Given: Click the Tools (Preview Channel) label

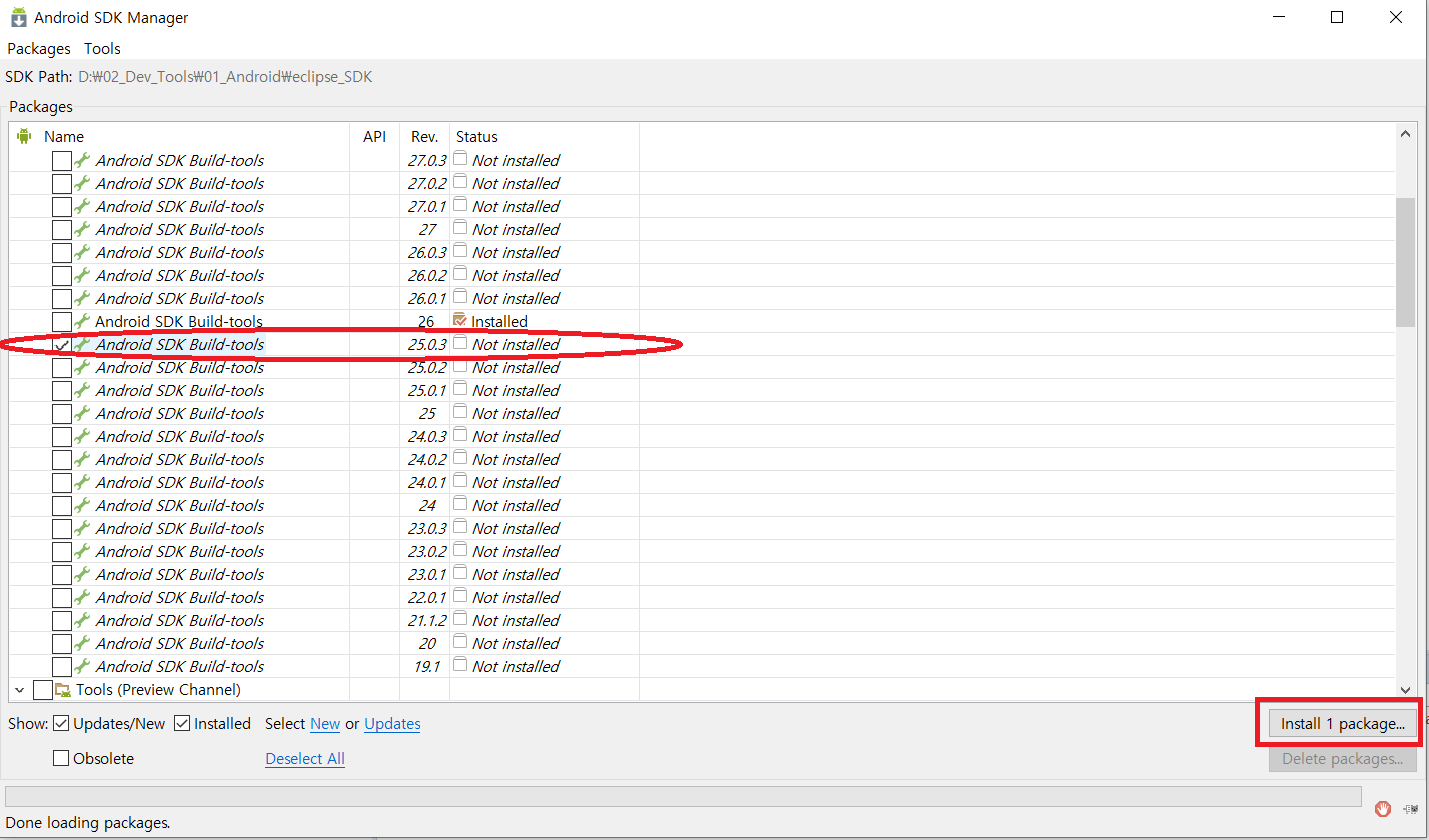Looking at the screenshot, I should pyautogui.click(x=158, y=689).
